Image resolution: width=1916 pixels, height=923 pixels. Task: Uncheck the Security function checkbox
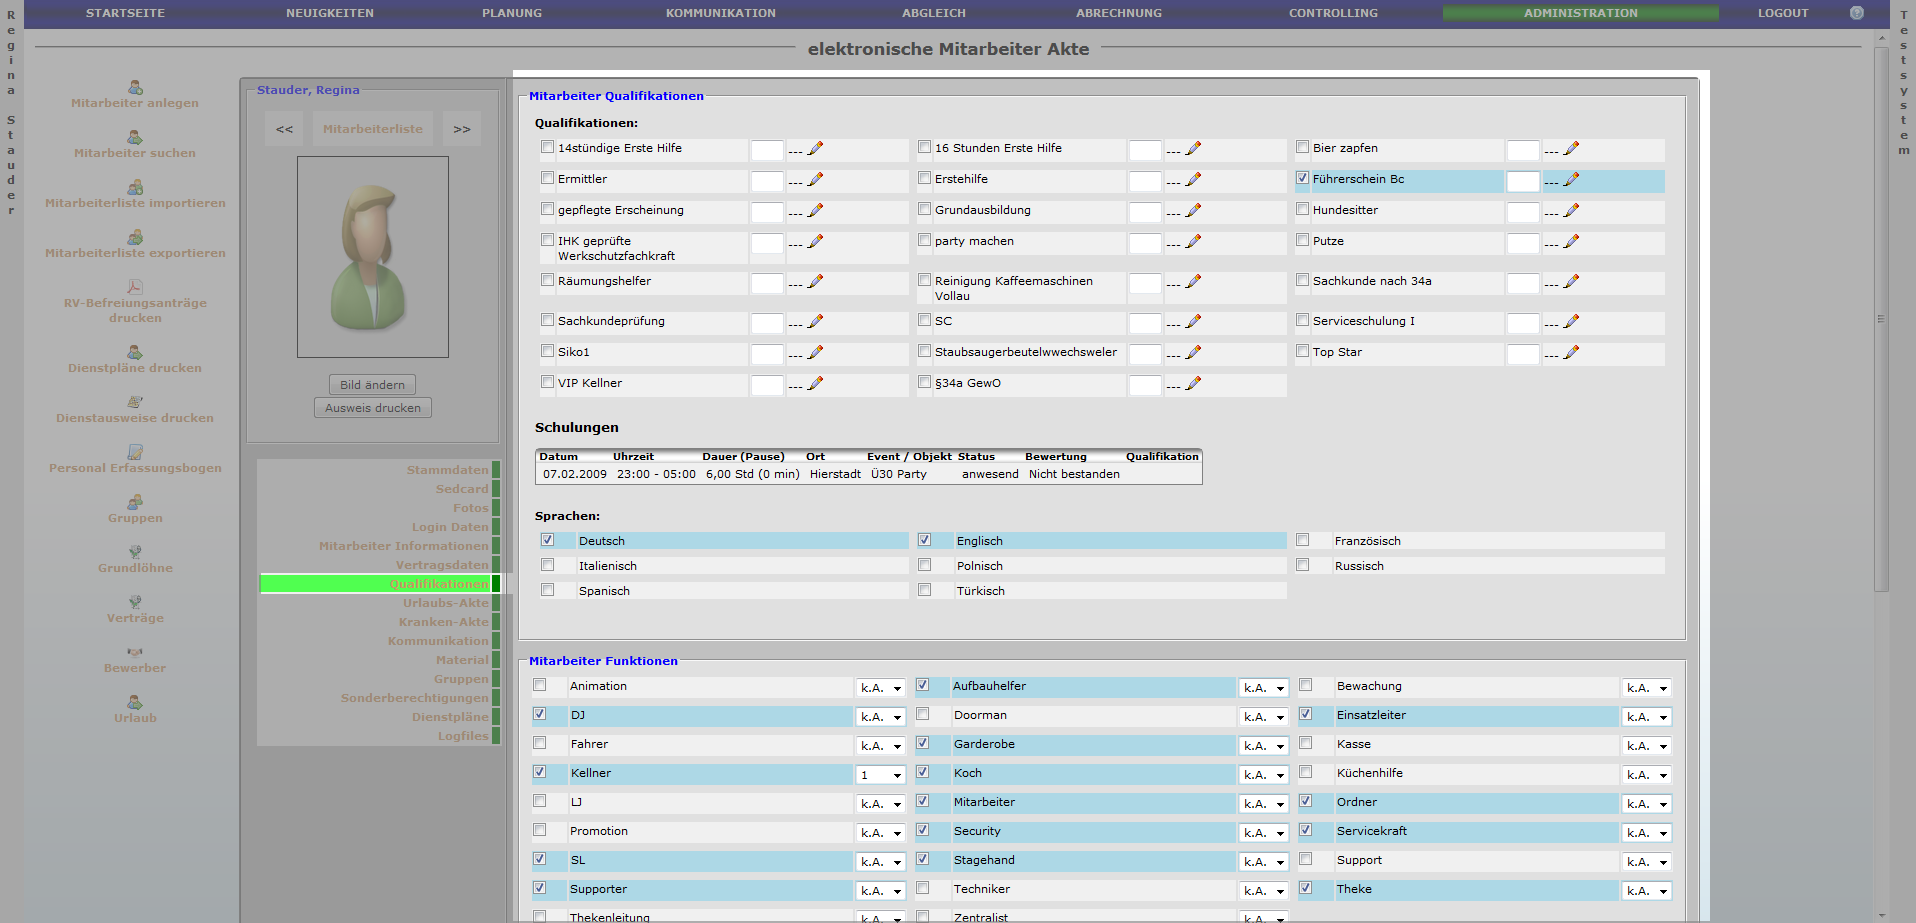click(x=923, y=830)
